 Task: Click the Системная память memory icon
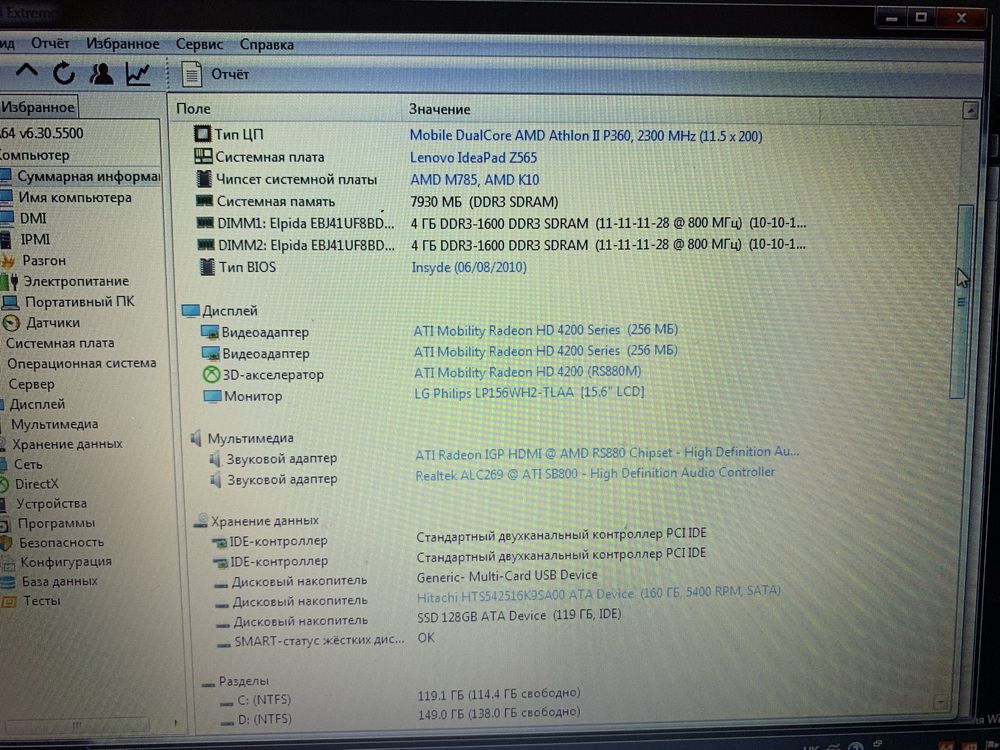click(205, 201)
